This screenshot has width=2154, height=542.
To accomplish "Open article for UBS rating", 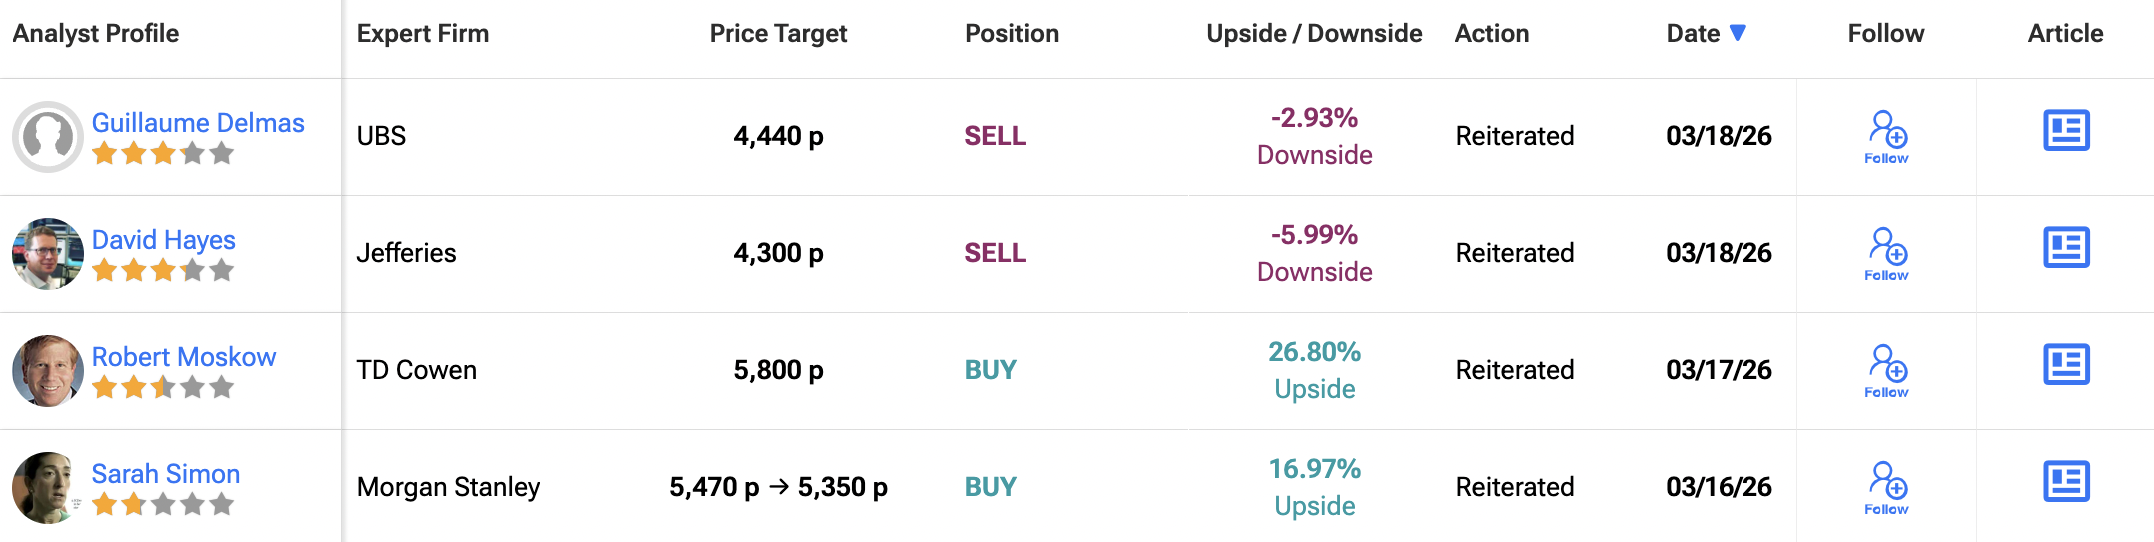I will coord(2066,131).
